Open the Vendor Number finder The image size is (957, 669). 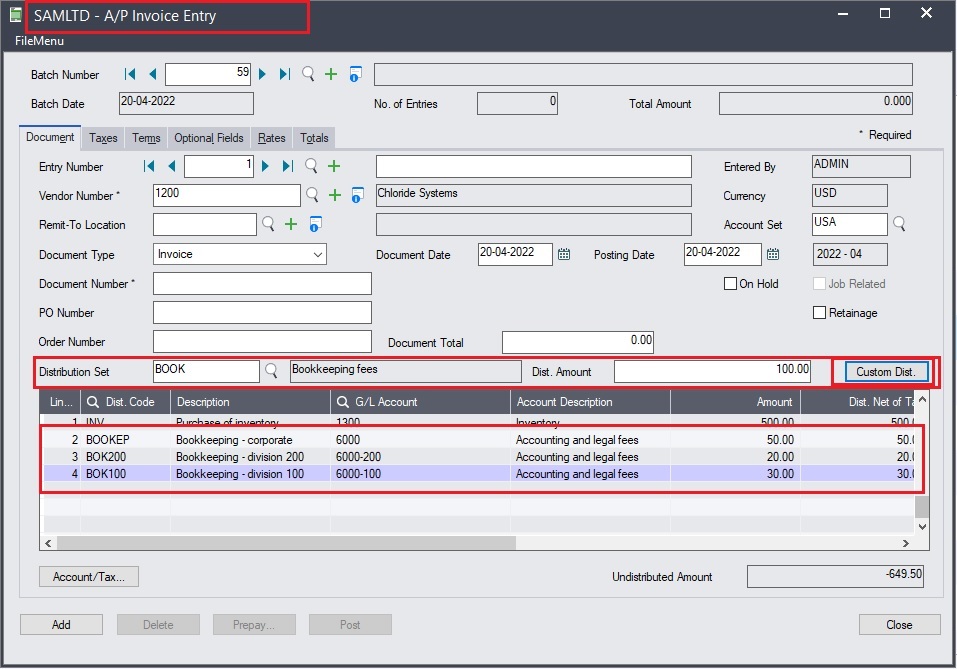[312, 195]
